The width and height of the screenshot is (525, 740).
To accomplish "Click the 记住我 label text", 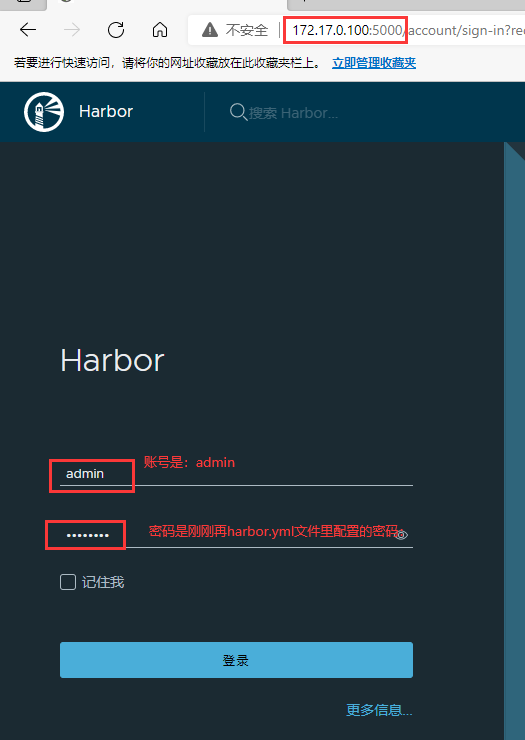I will pyautogui.click(x=103, y=582).
